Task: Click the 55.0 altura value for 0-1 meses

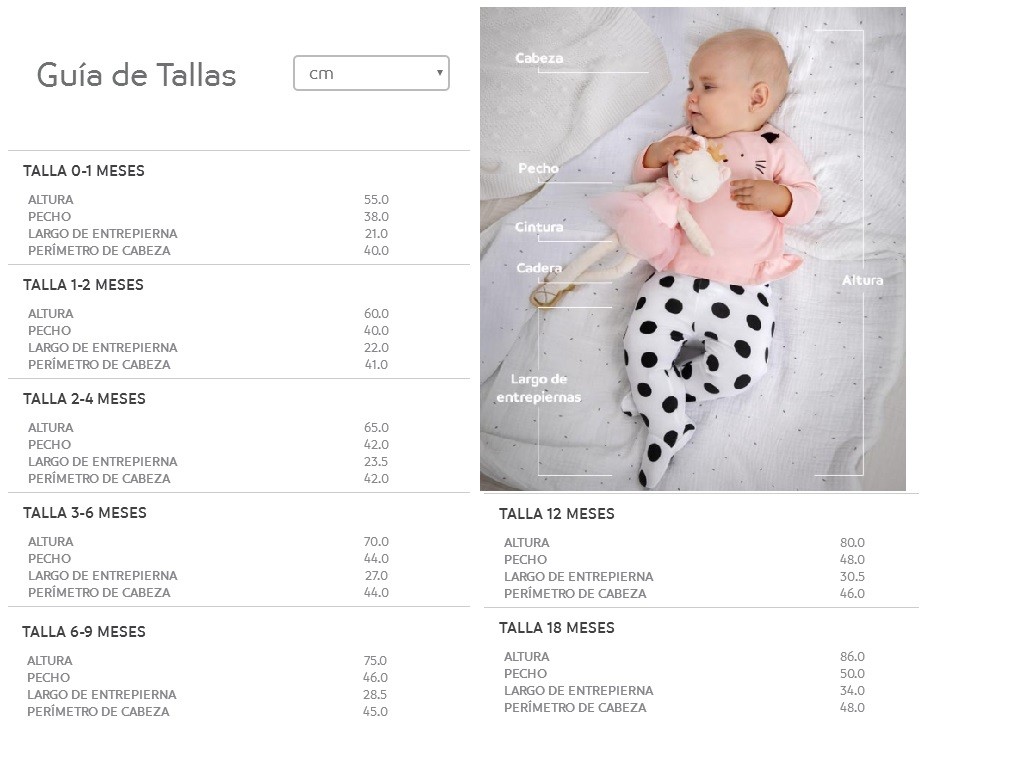Action: point(376,200)
